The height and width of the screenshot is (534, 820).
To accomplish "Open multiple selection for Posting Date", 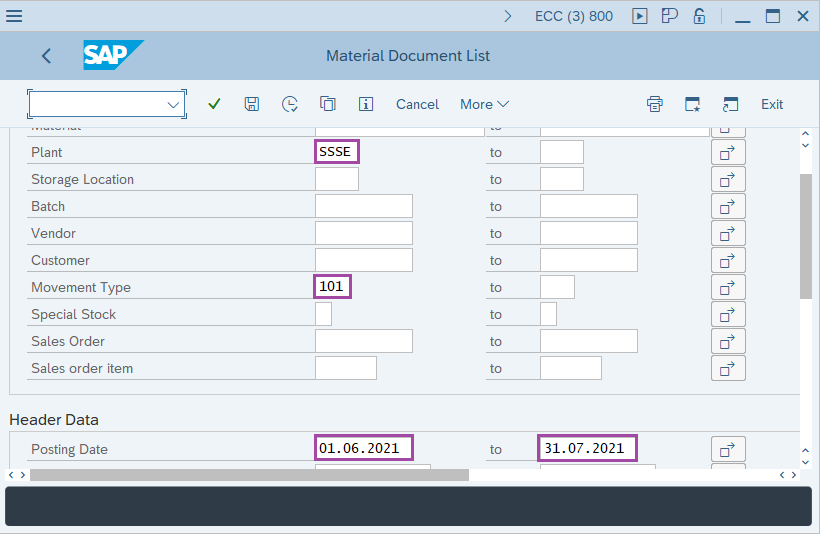I will tap(728, 449).
